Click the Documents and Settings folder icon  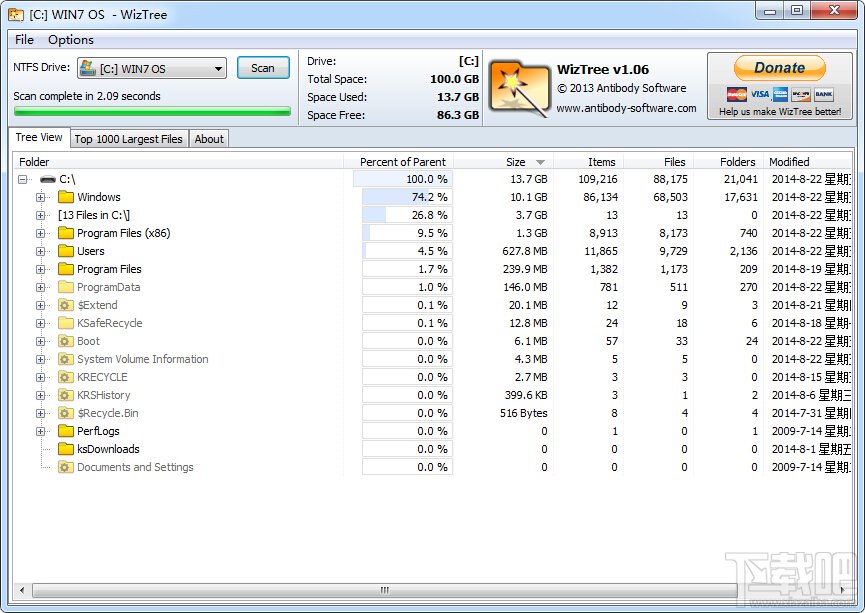tap(66, 467)
